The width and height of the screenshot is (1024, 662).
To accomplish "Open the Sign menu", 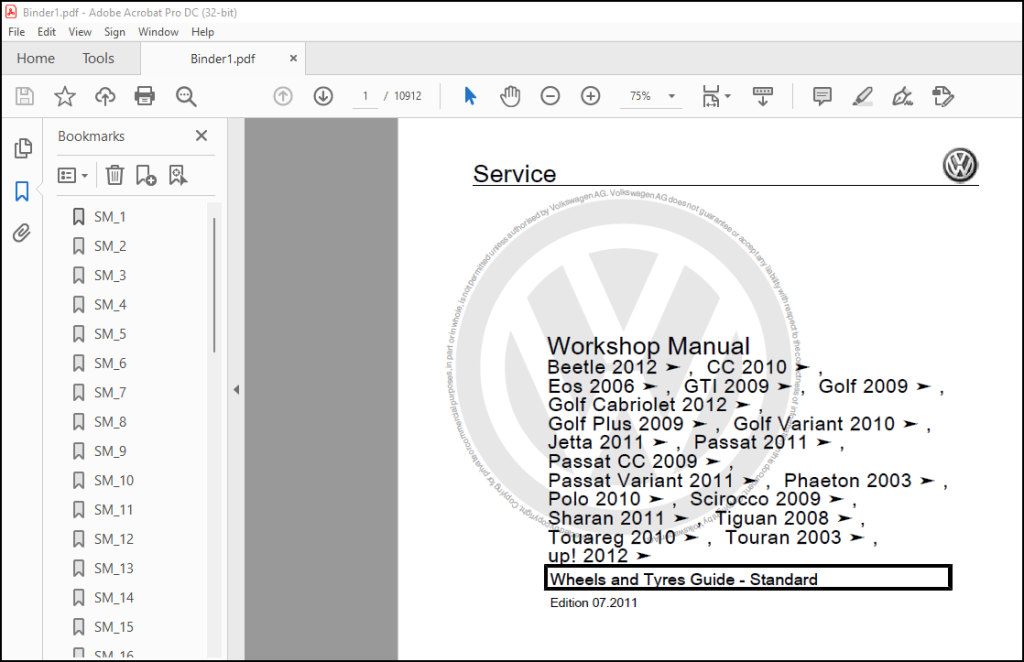I will pyautogui.click(x=114, y=32).
